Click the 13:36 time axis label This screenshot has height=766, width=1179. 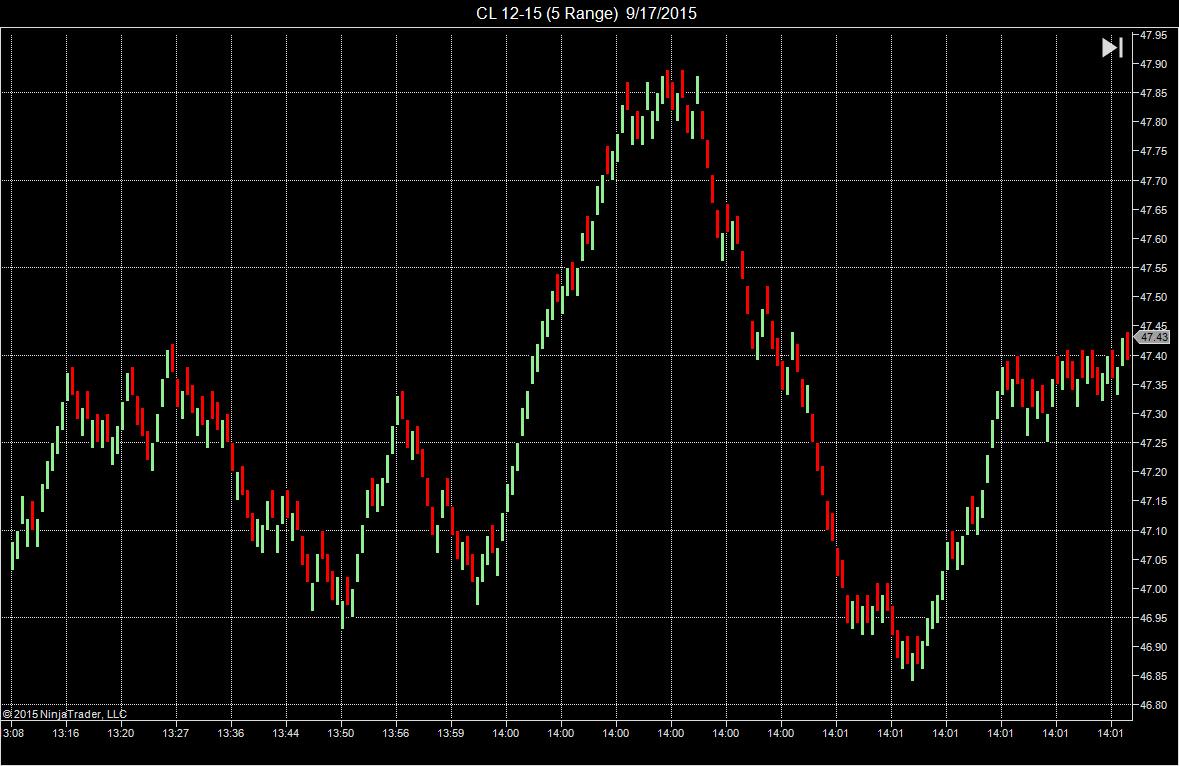pos(231,733)
